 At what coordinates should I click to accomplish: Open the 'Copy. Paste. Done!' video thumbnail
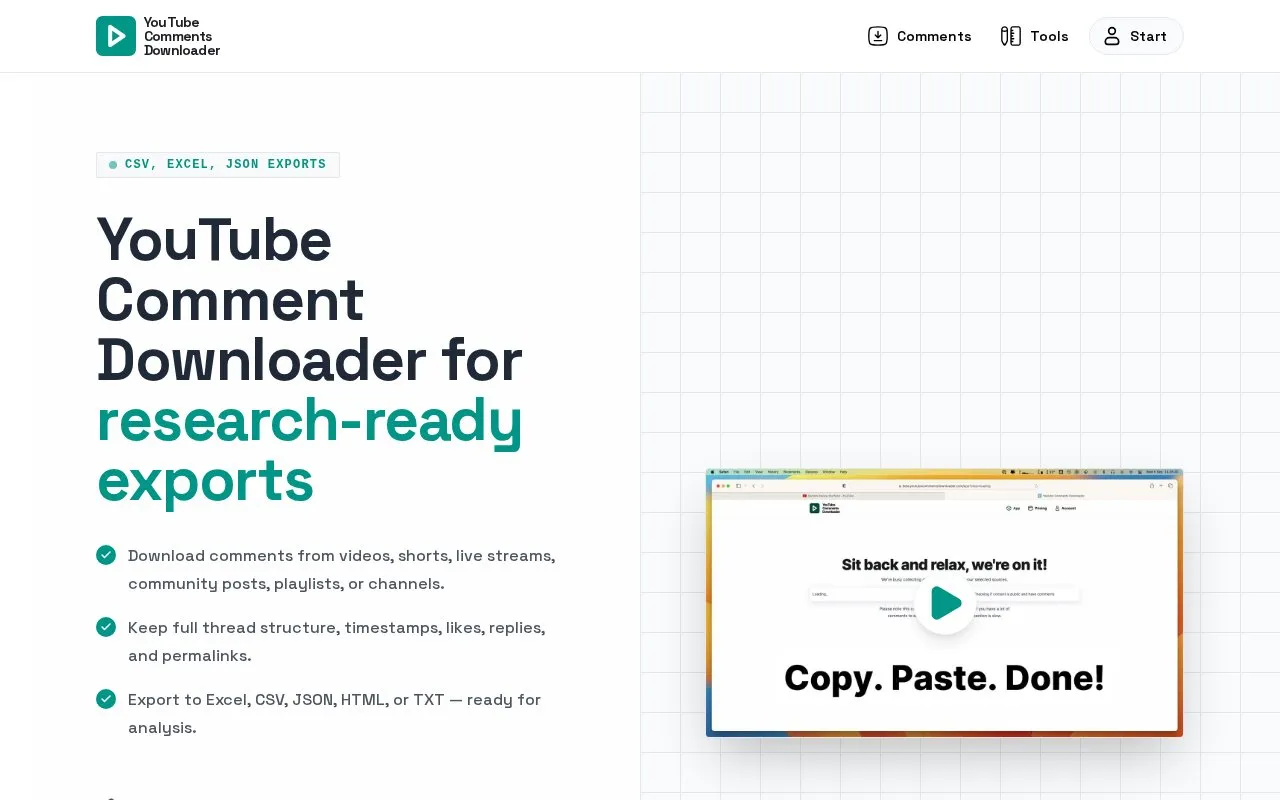tap(944, 603)
